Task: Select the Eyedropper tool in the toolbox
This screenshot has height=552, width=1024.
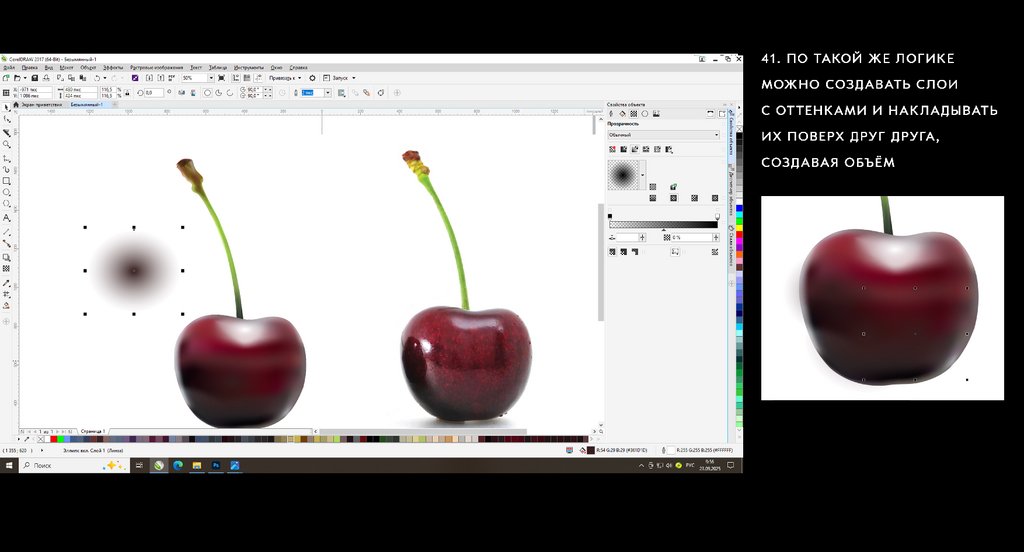Action: [7, 283]
